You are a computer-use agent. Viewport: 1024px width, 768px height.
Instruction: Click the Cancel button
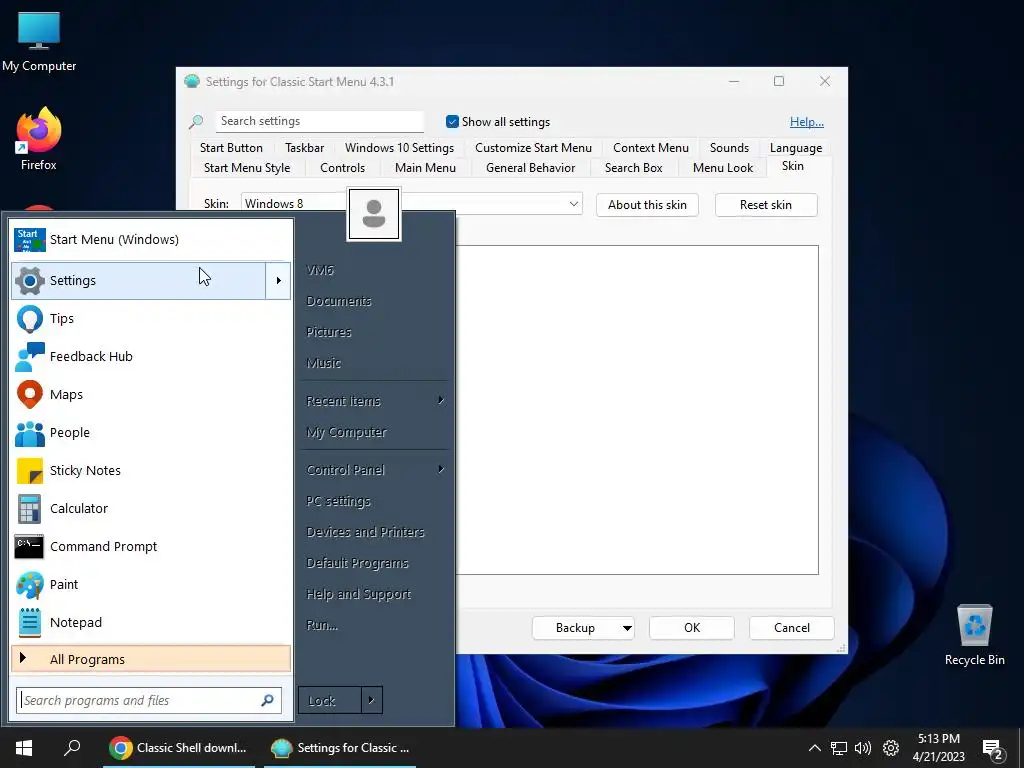tap(792, 628)
